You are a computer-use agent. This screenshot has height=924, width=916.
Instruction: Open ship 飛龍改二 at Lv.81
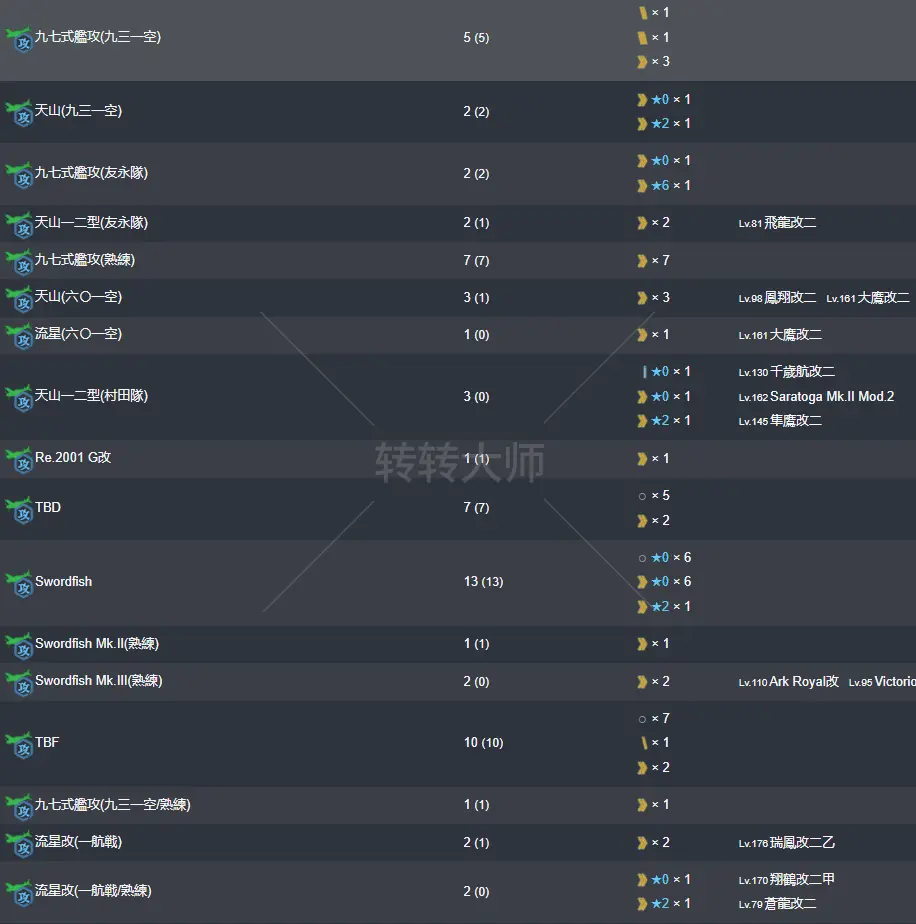coord(790,223)
